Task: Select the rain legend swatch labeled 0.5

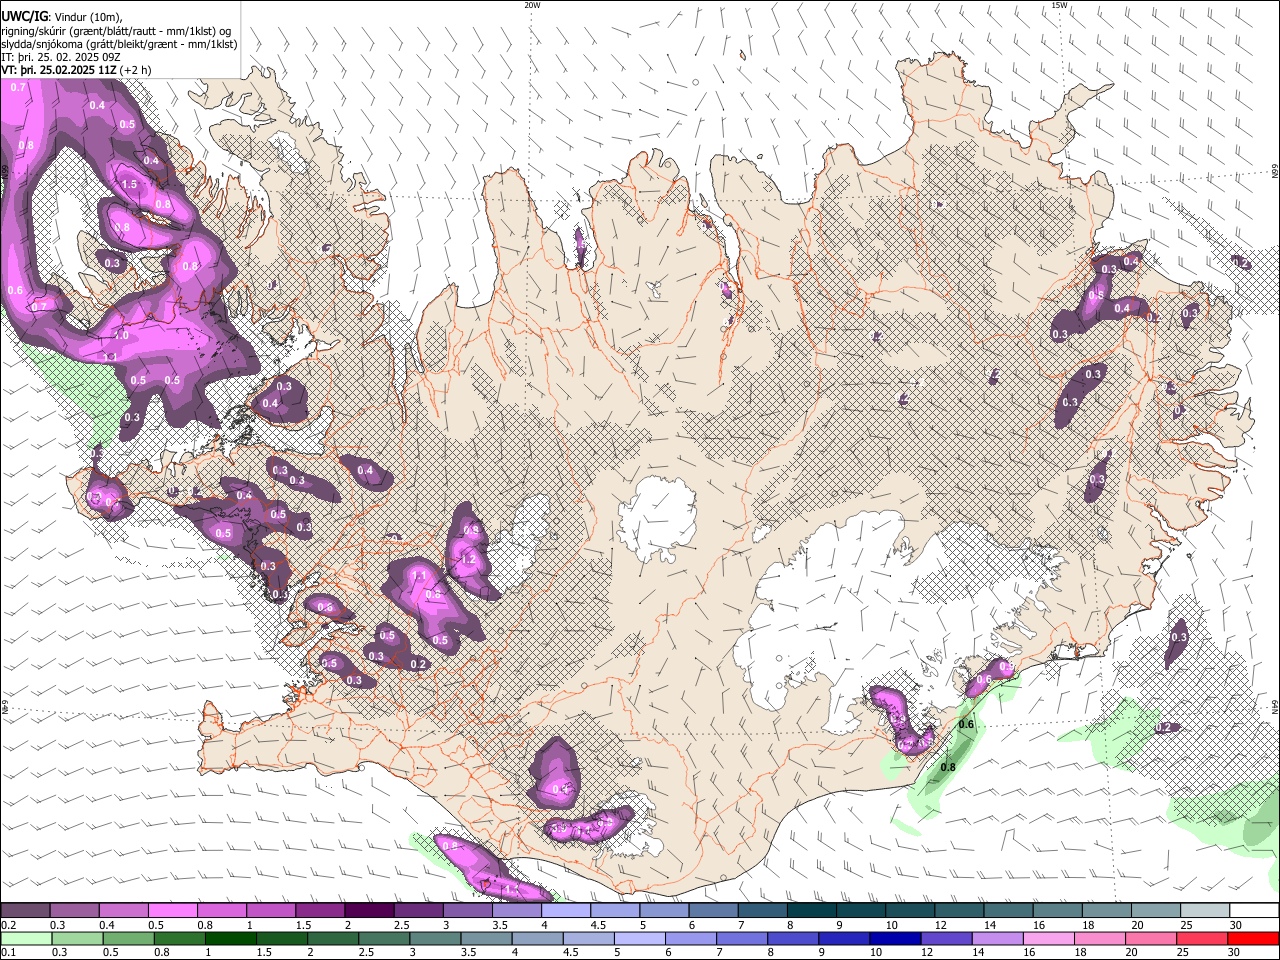Action: click(127, 938)
